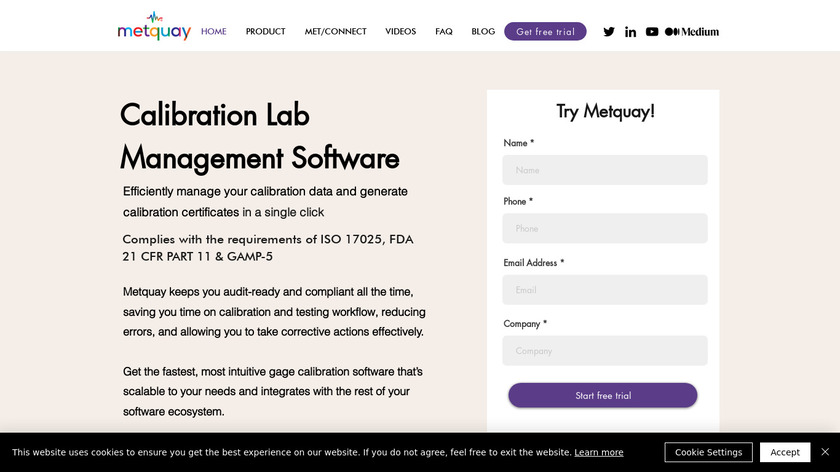Click the 'Complies with the requirements of ISO 17025' text
Image resolution: width=840 pixels, height=472 pixels.
pyautogui.click(x=268, y=248)
